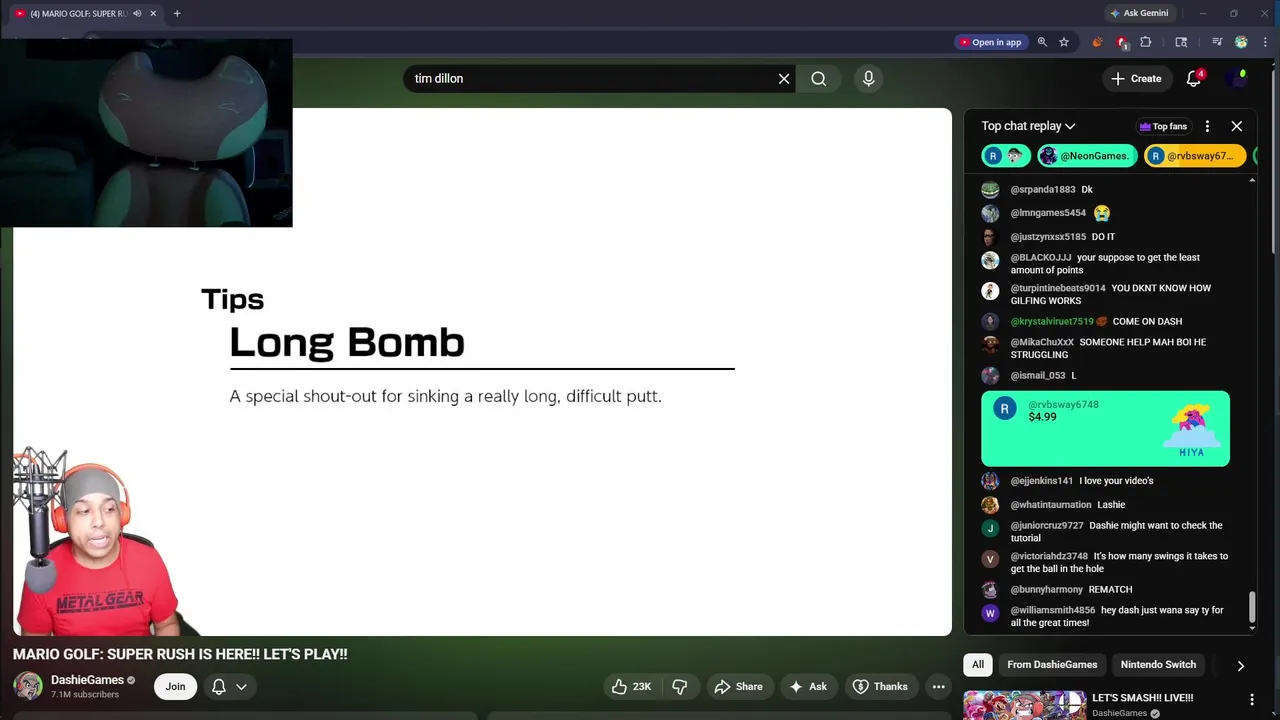Click the Top fans button
Viewport: 1280px width, 720px height.
[x=1162, y=126]
